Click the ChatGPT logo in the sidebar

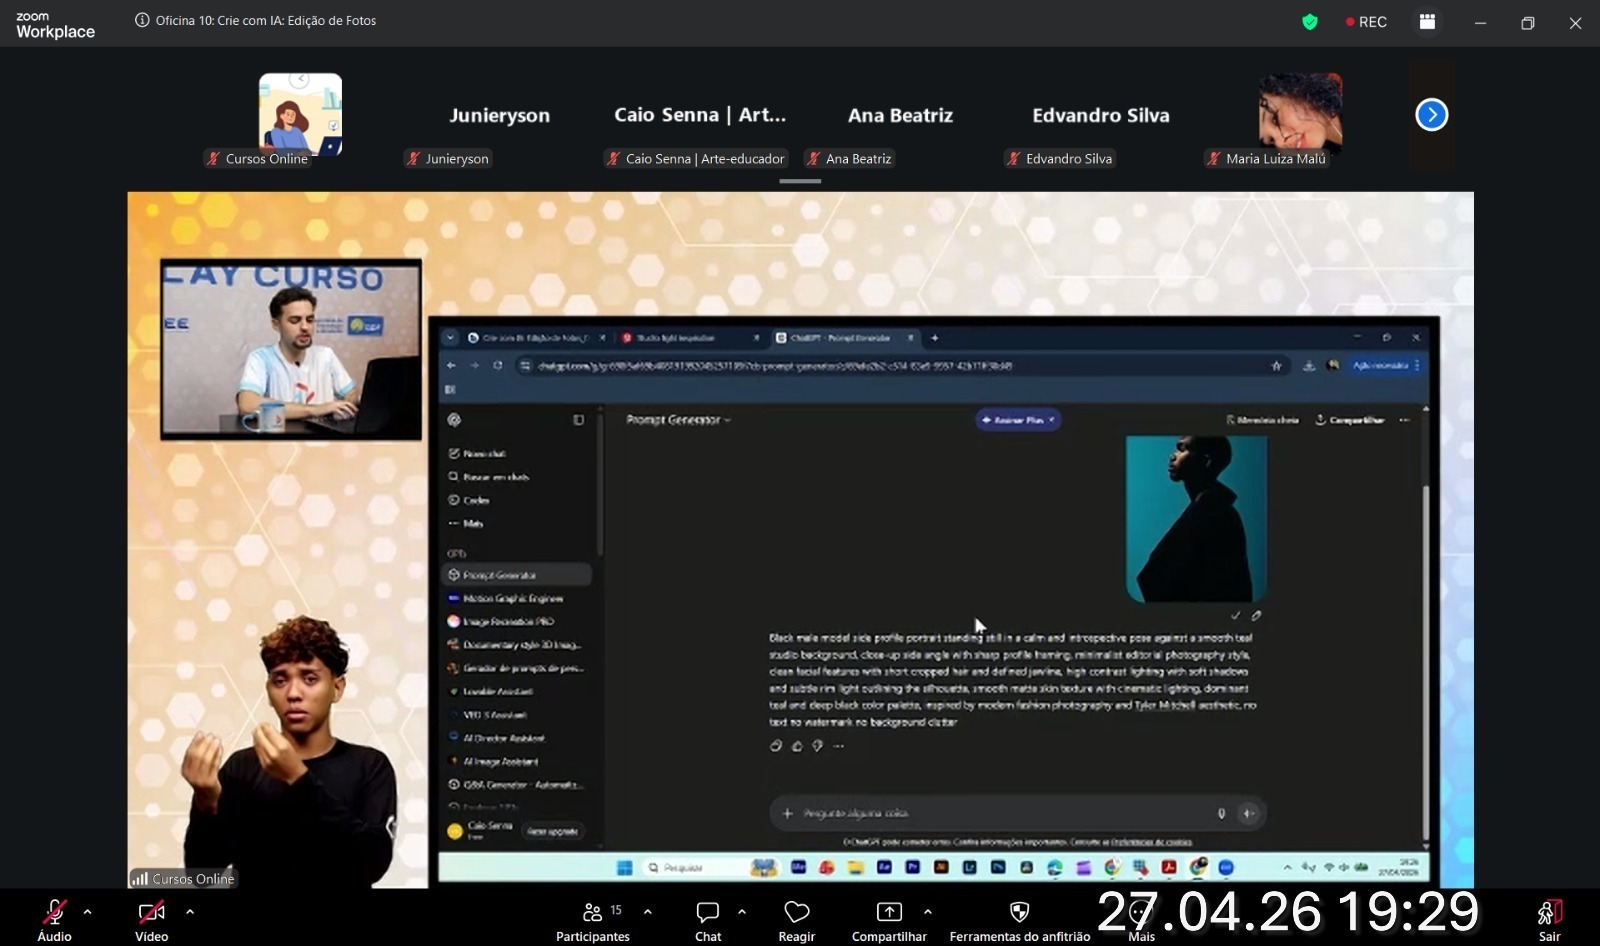(454, 420)
